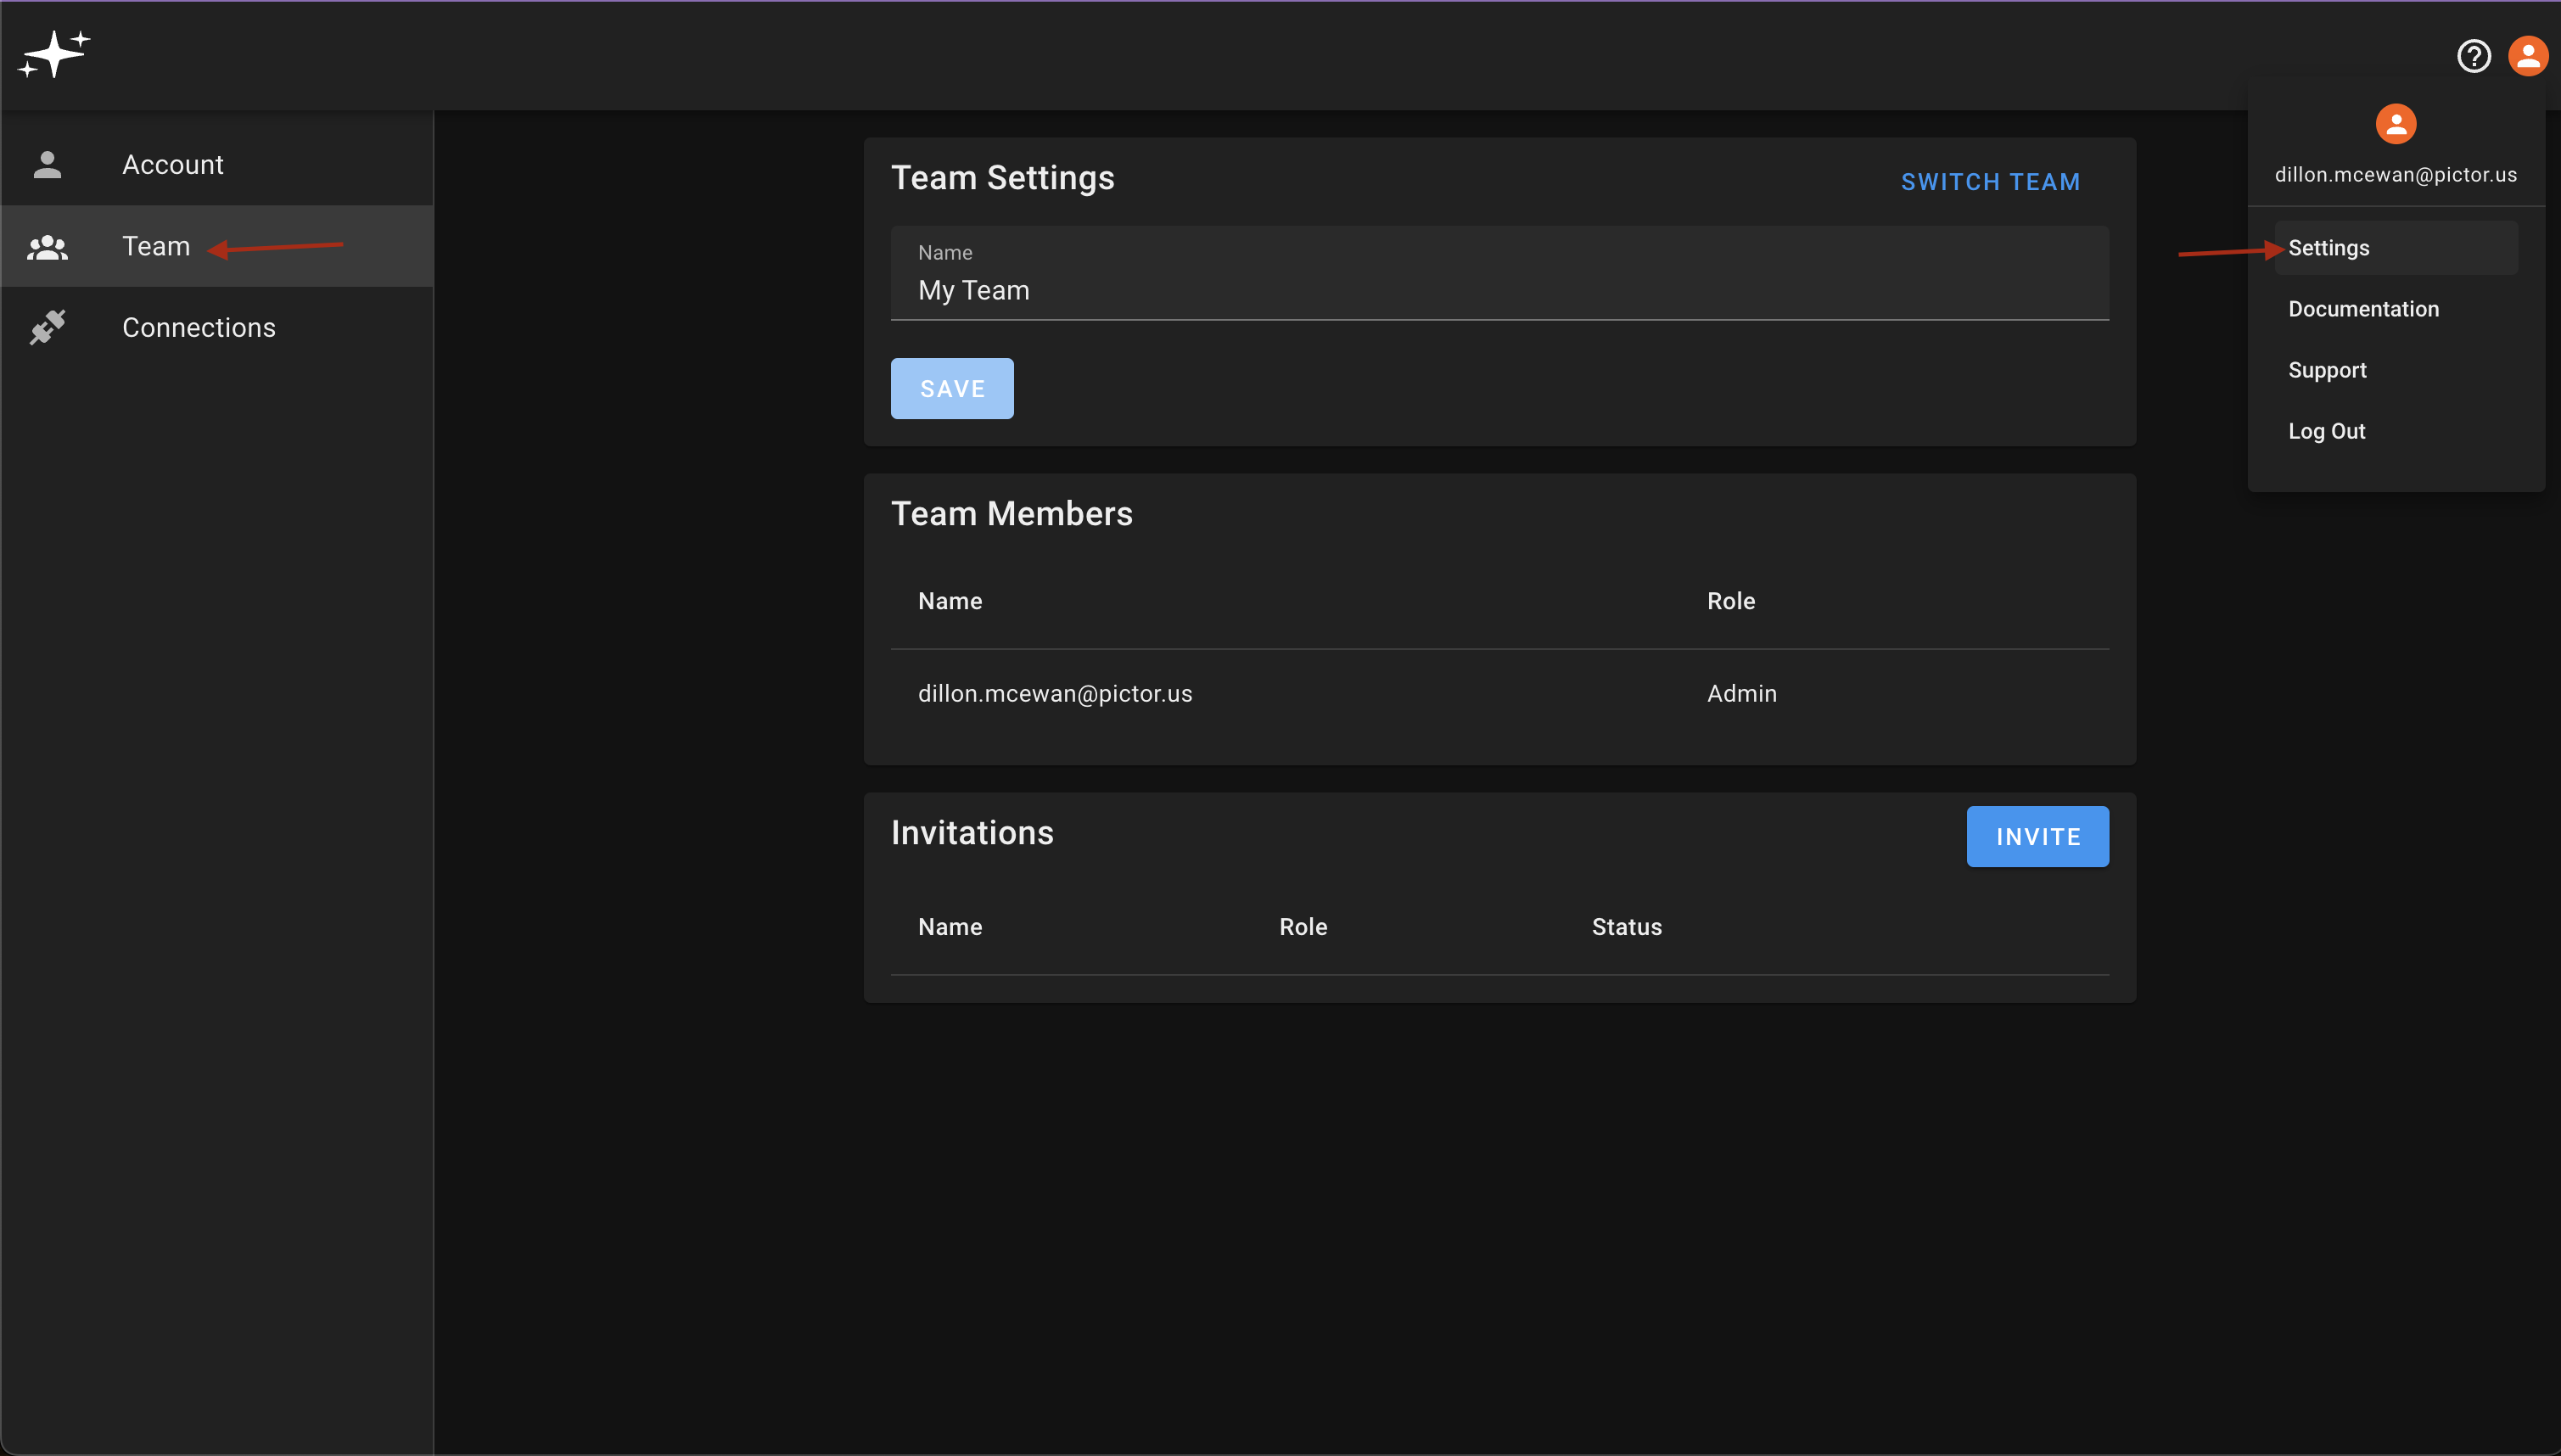Click the orange user avatar in dropdown
2561x1456 pixels.
click(2396, 125)
